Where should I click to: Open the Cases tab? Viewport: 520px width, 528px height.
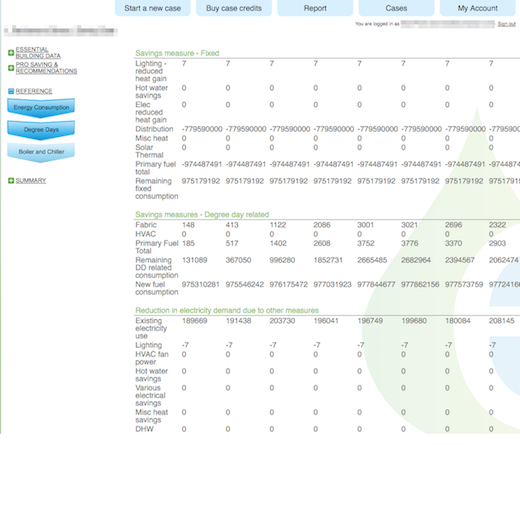coord(396,8)
